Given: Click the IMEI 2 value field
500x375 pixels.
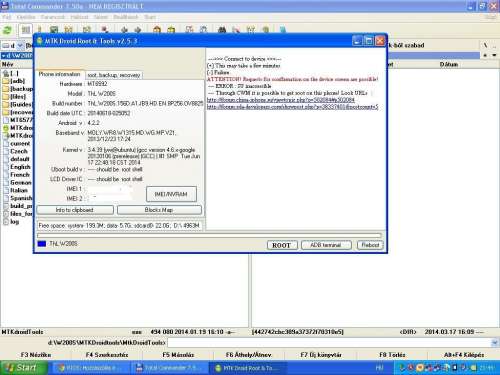Looking at the screenshot, I should (x=110, y=198).
